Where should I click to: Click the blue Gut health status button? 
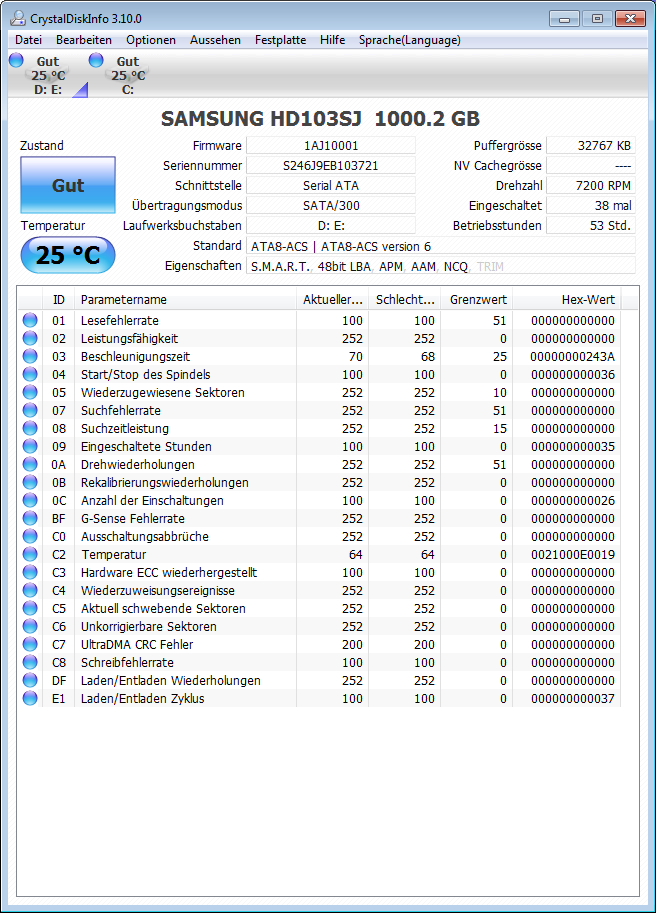coord(68,185)
